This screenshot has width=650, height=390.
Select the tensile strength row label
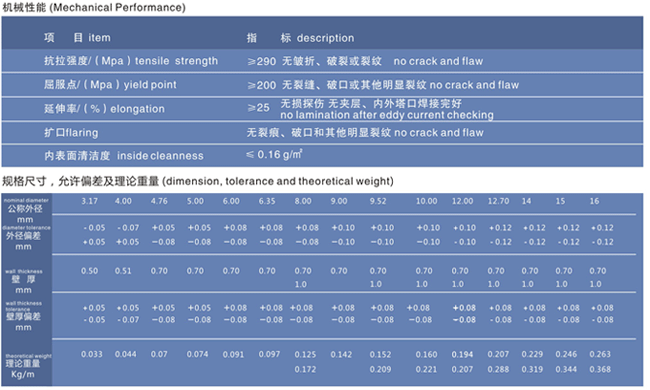coord(131,61)
